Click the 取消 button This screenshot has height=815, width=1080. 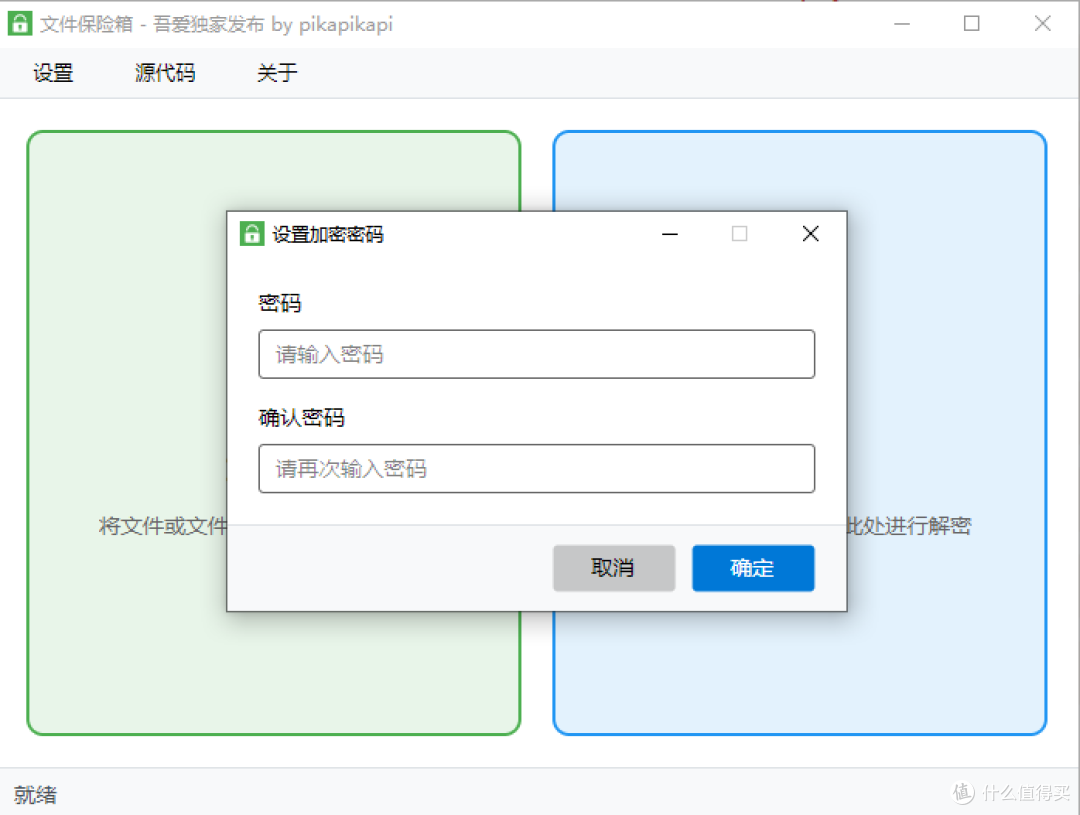(614, 568)
